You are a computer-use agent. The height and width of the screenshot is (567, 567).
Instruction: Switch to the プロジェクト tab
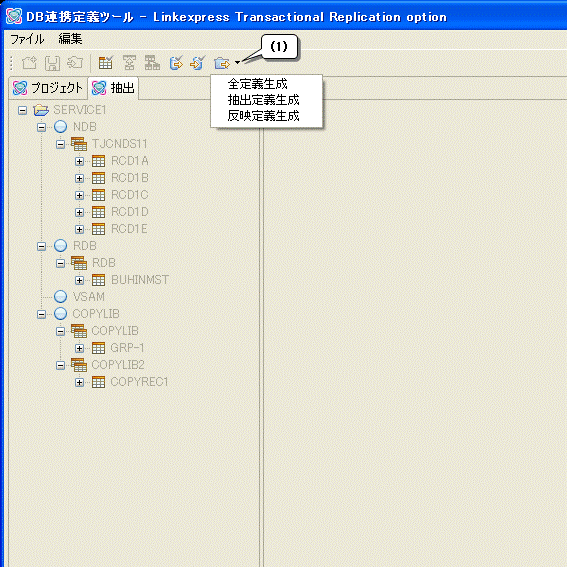pos(48,88)
